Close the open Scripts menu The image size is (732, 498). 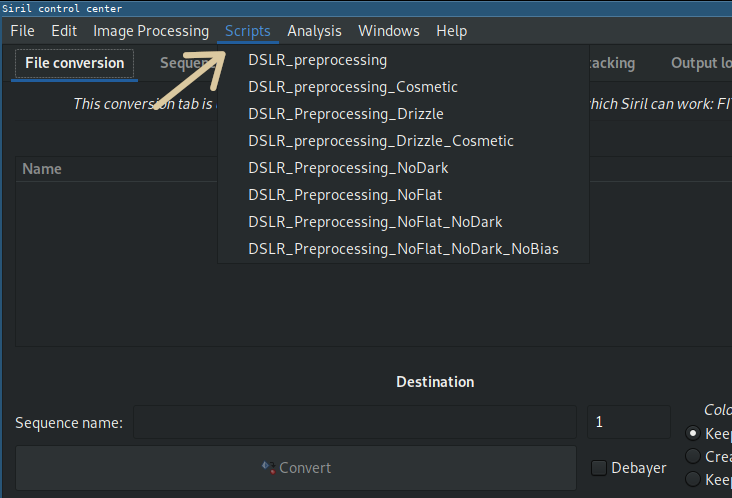coord(247,31)
